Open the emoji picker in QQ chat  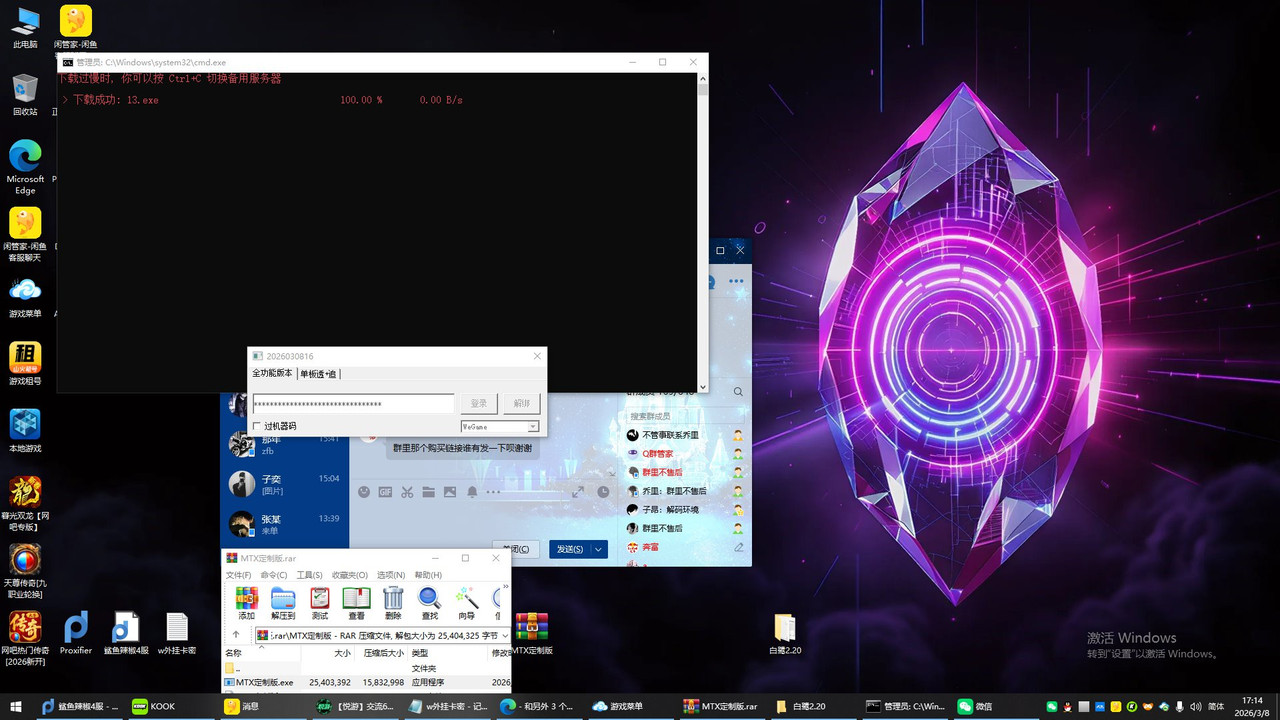364,492
